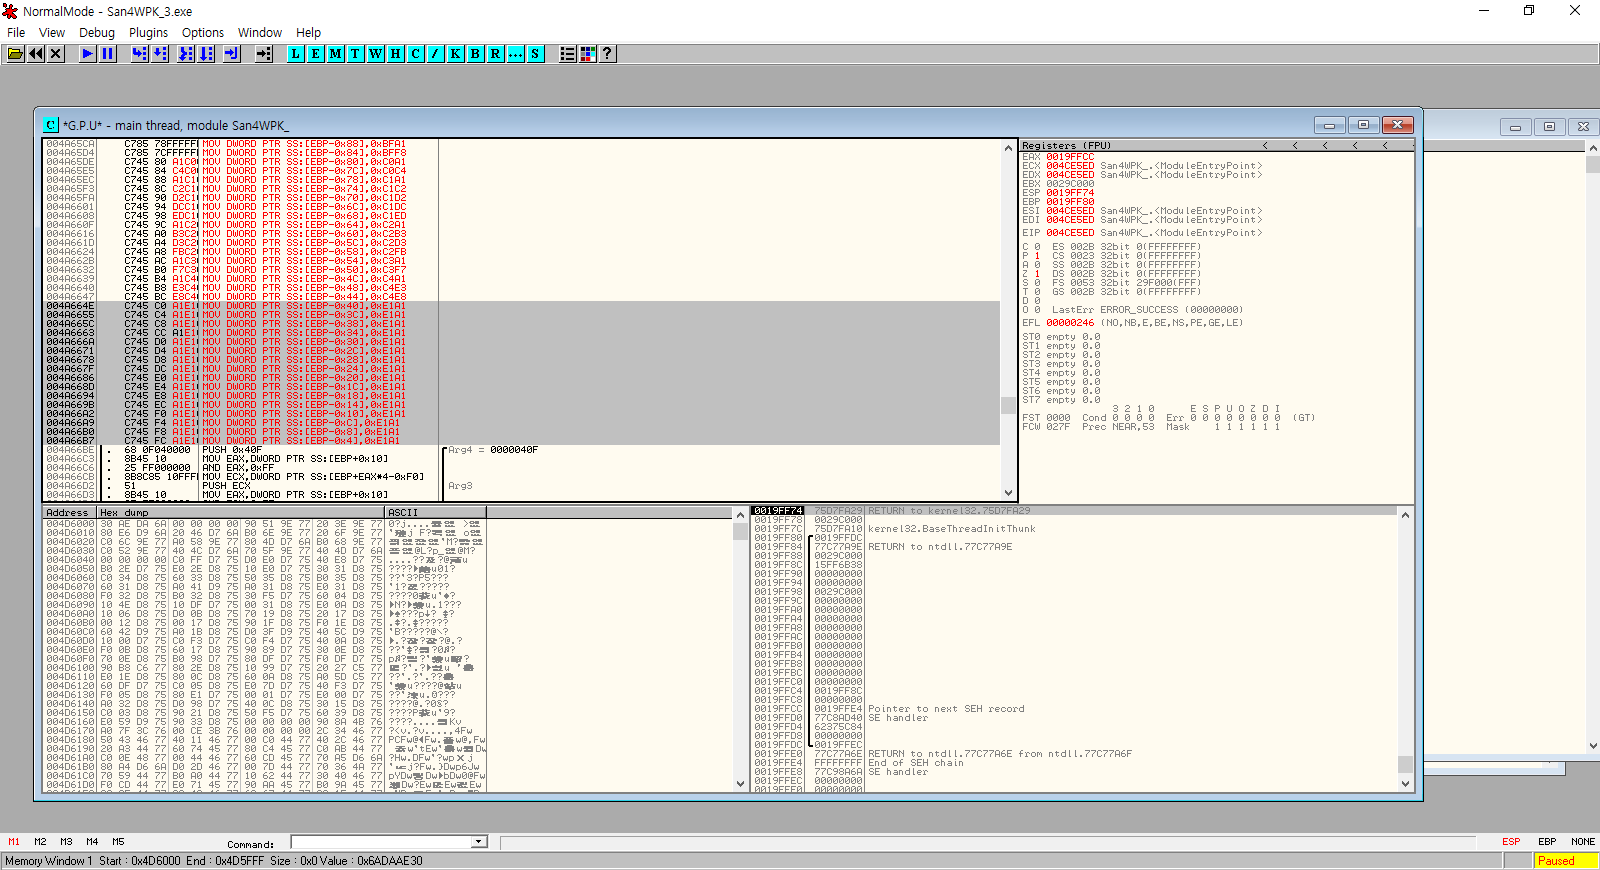Restart the program with the rewind icon
This screenshot has width=1600, height=870.
point(36,54)
